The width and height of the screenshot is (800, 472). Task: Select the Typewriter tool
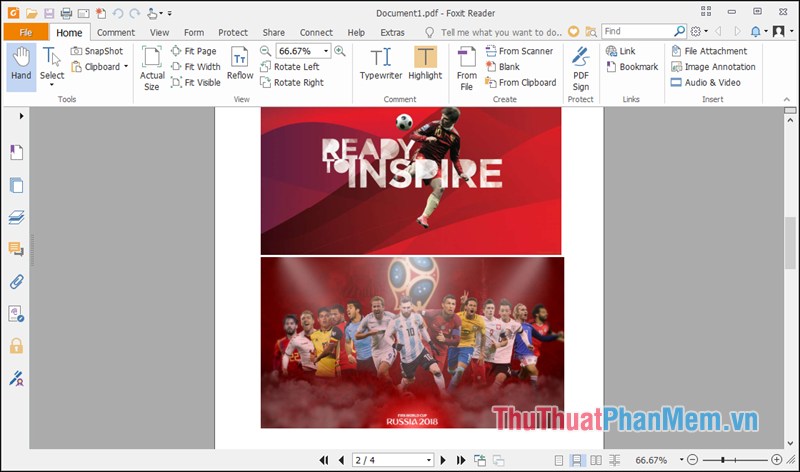pyautogui.click(x=381, y=64)
